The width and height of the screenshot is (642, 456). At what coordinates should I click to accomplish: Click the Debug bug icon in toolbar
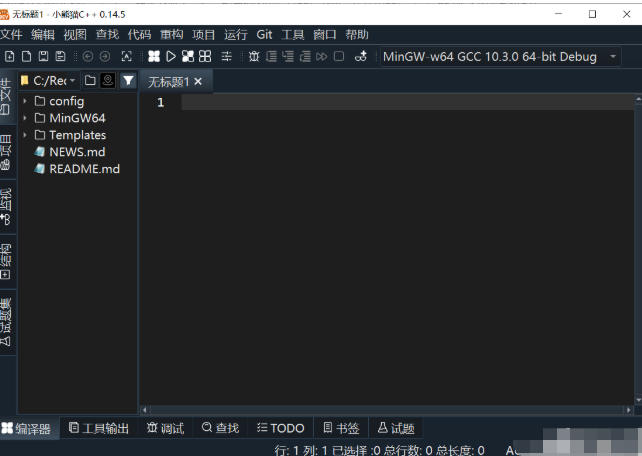coord(254,57)
